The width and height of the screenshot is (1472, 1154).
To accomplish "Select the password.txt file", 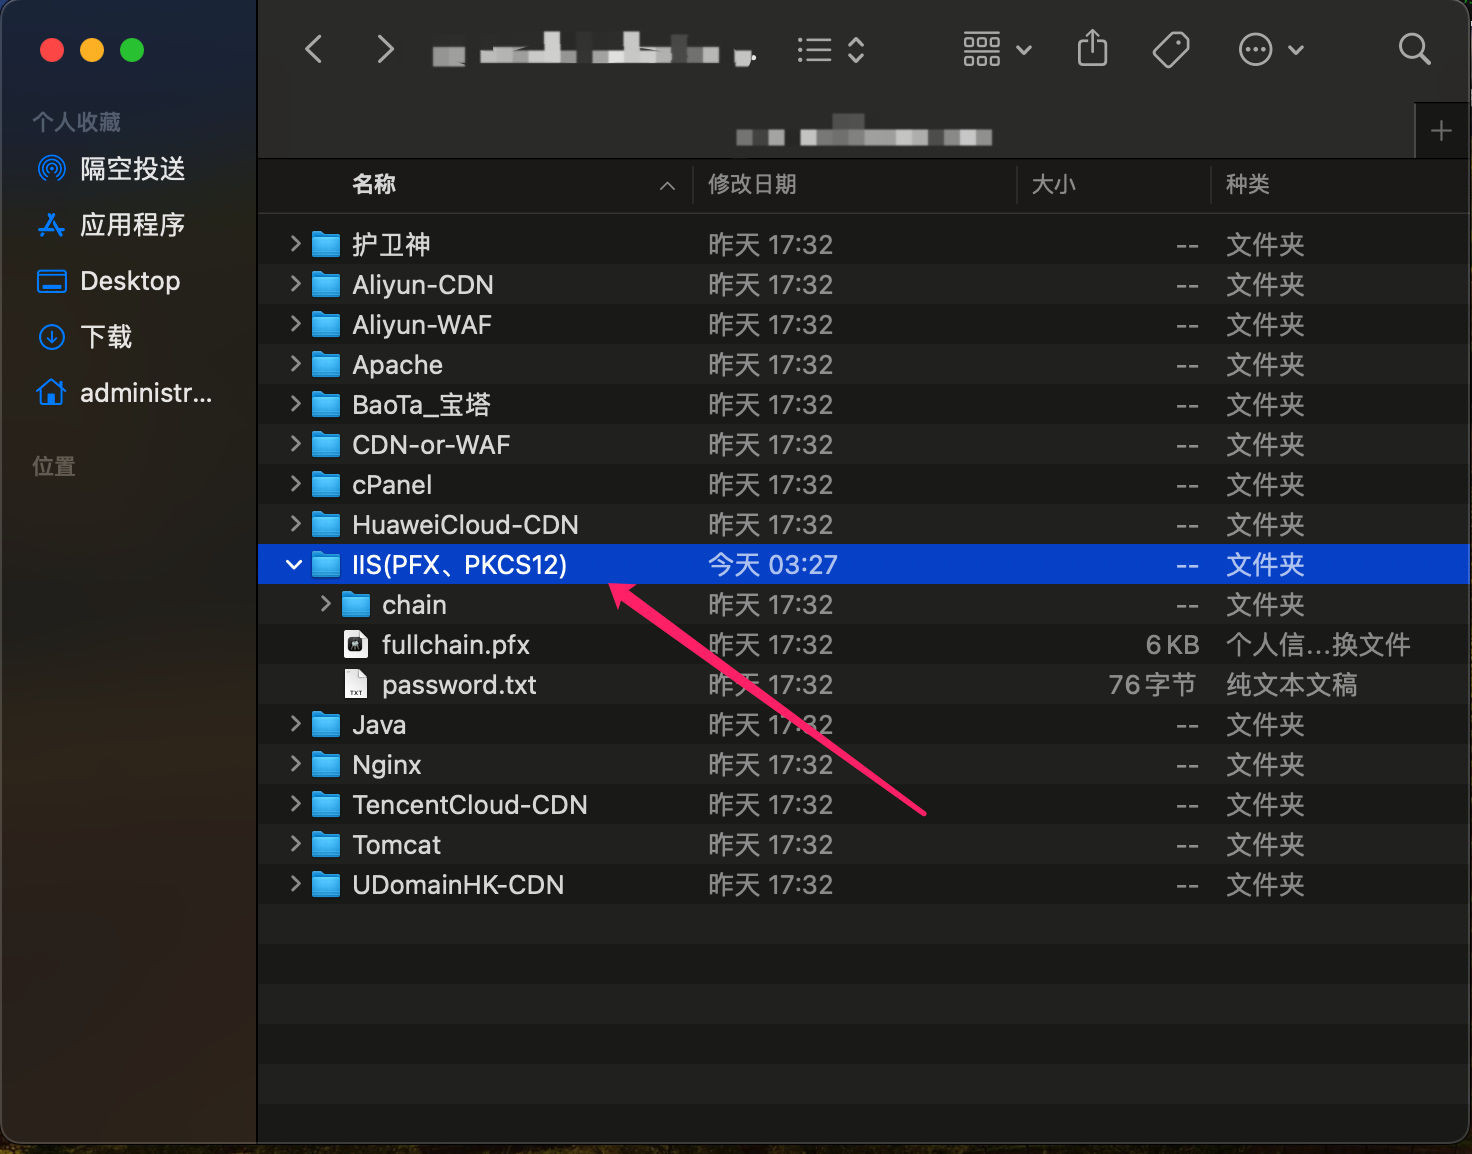I will [x=459, y=684].
